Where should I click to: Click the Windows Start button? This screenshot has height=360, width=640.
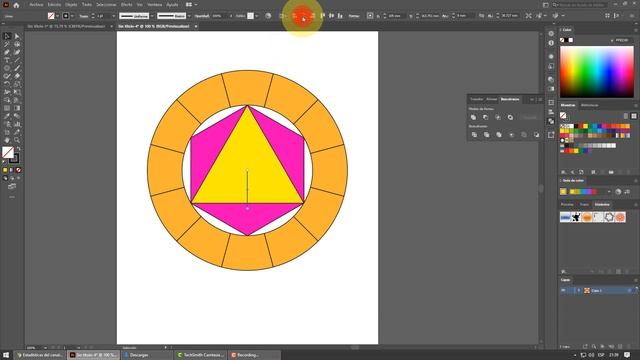(x=6, y=355)
